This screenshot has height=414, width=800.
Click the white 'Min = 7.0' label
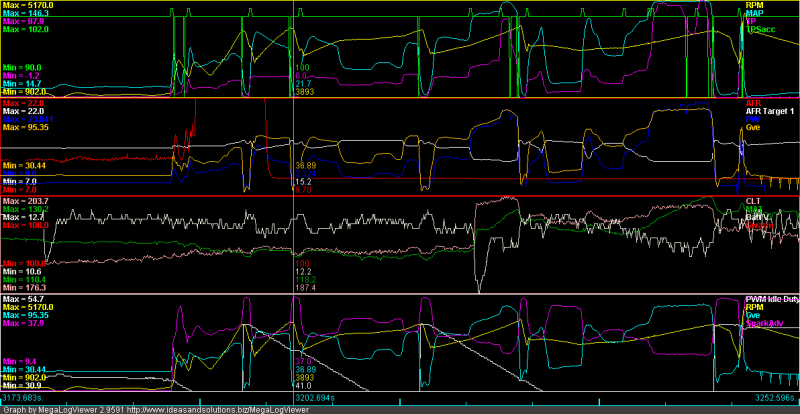click(18, 181)
